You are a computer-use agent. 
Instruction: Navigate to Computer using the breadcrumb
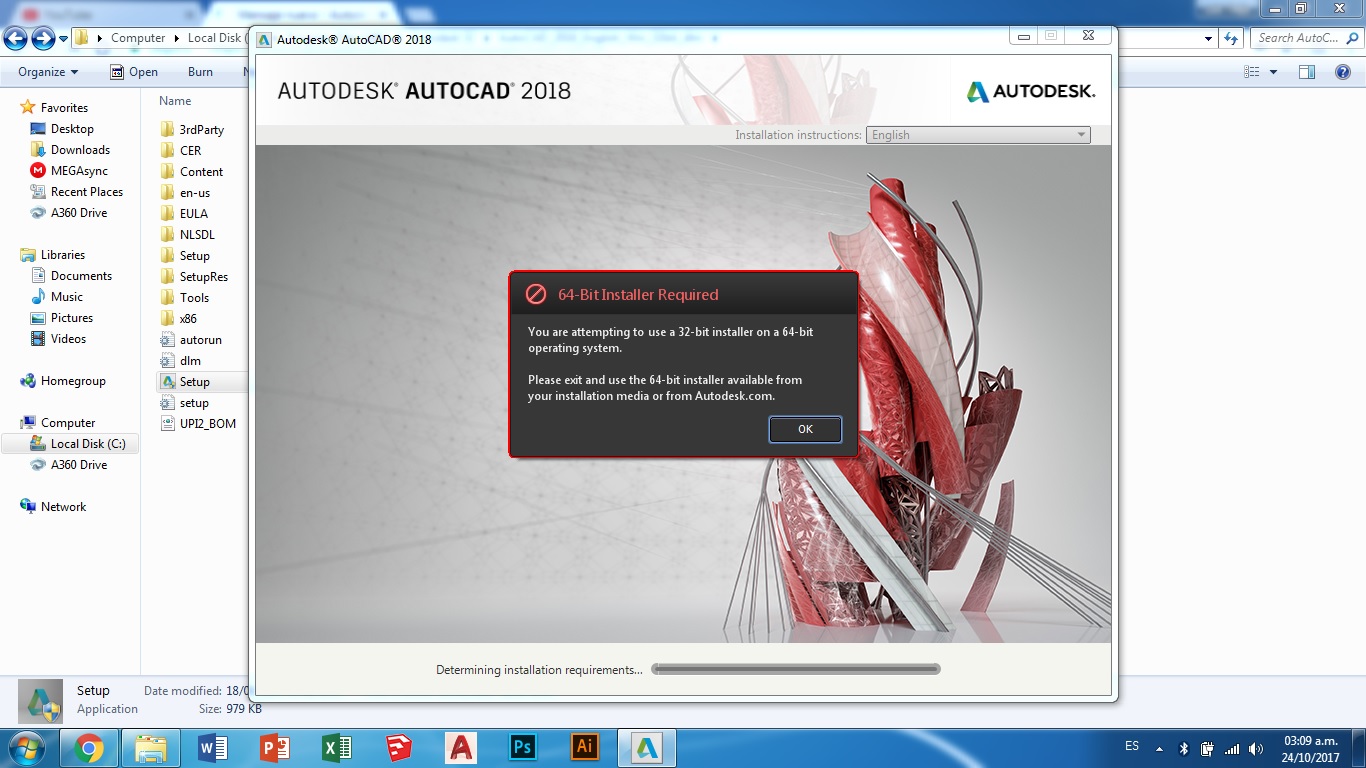[x=139, y=37]
